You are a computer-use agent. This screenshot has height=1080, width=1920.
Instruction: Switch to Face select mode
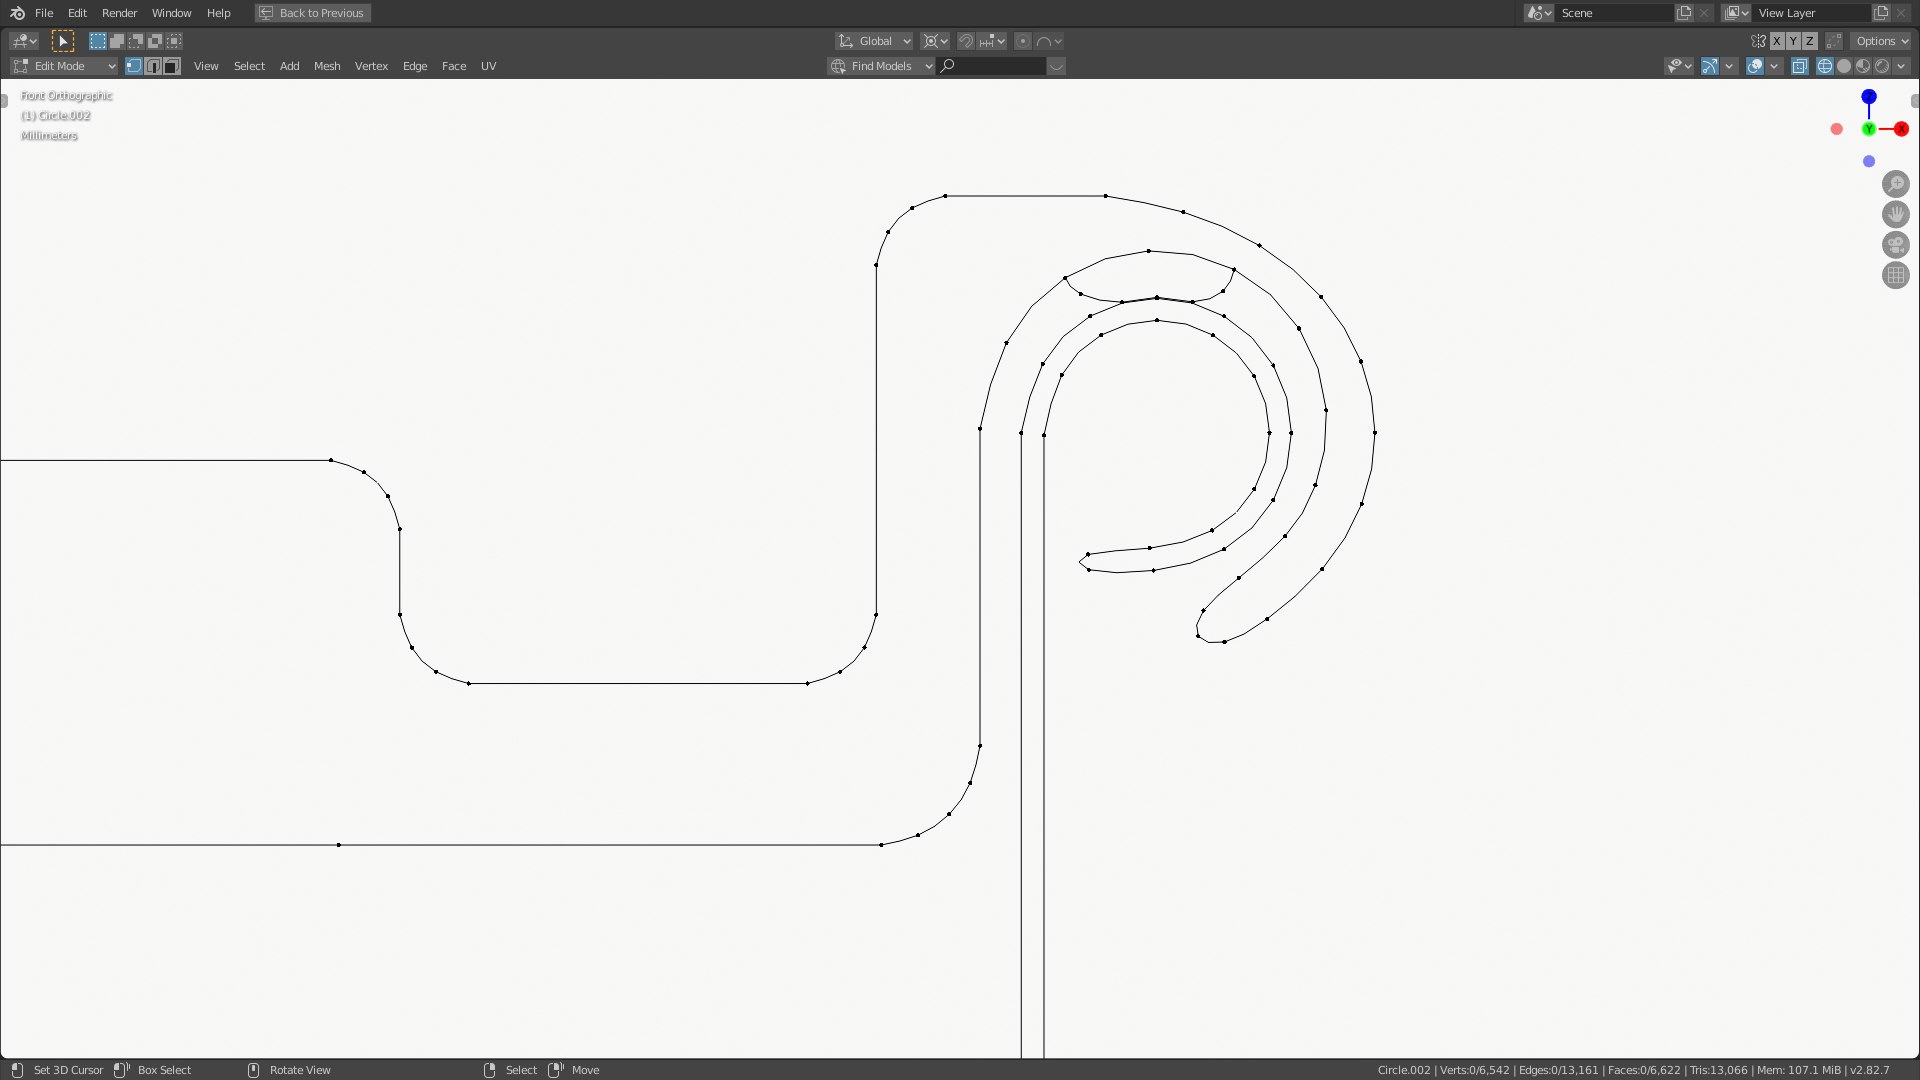click(172, 66)
